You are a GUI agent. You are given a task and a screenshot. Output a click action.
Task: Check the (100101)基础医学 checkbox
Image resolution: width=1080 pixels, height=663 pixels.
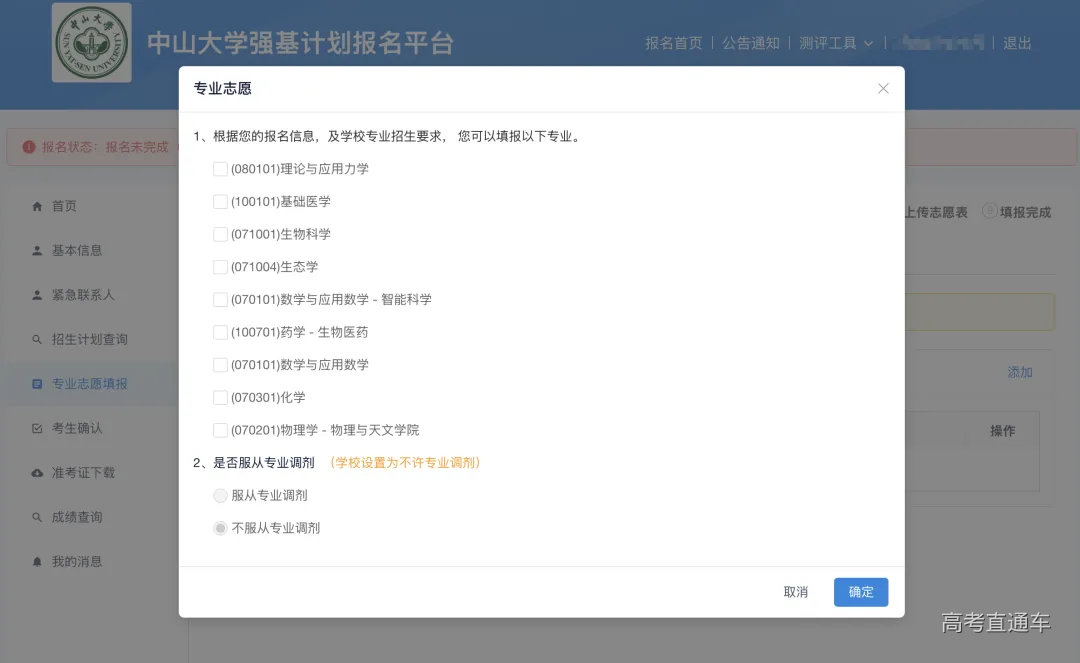coord(220,201)
